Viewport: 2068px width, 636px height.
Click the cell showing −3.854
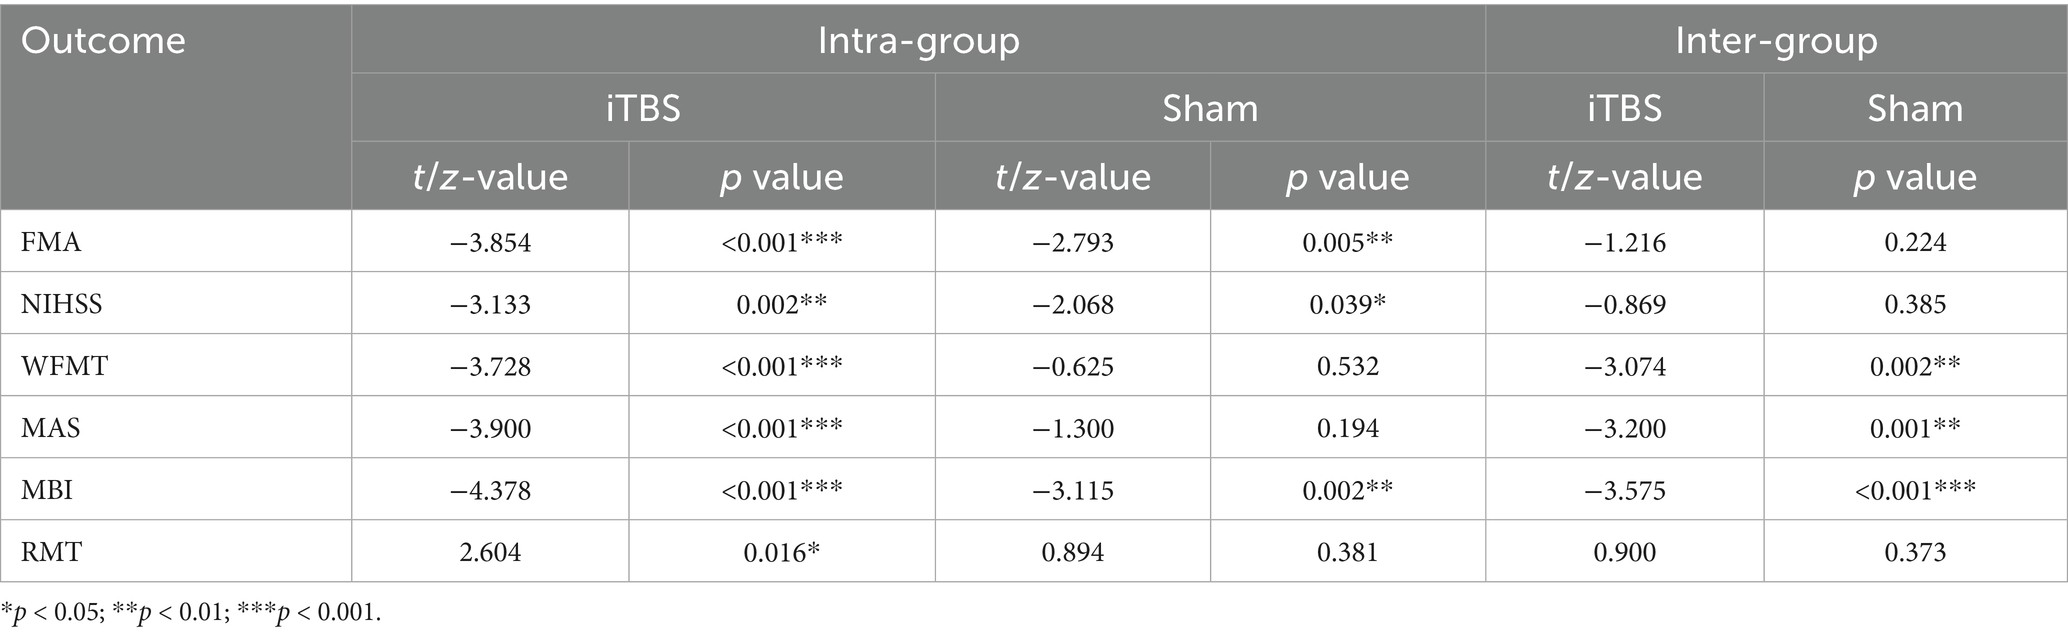tap(490, 242)
